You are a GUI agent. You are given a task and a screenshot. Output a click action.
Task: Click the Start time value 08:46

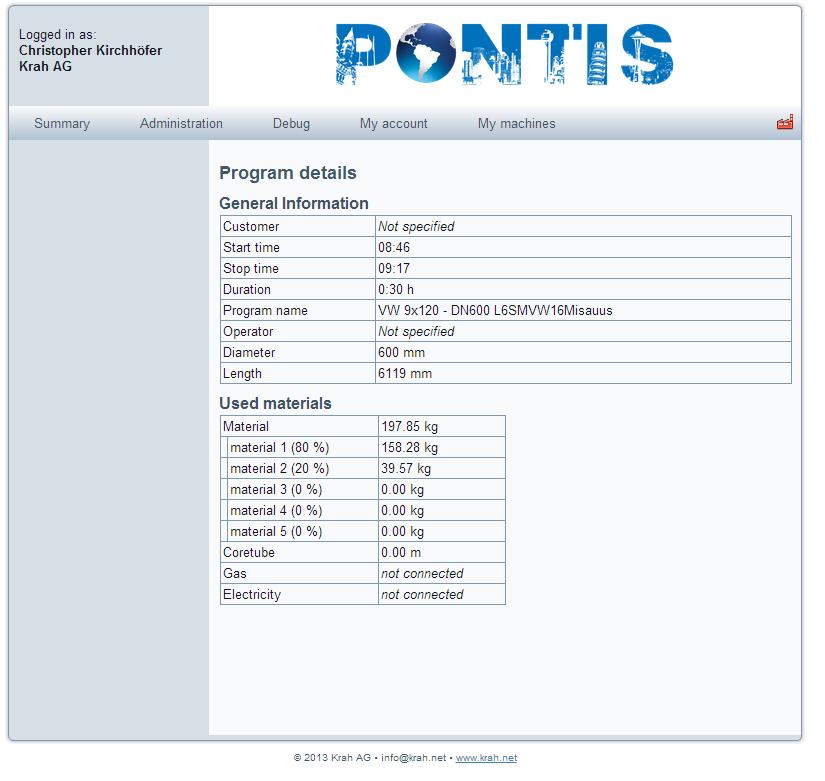point(394,248)
